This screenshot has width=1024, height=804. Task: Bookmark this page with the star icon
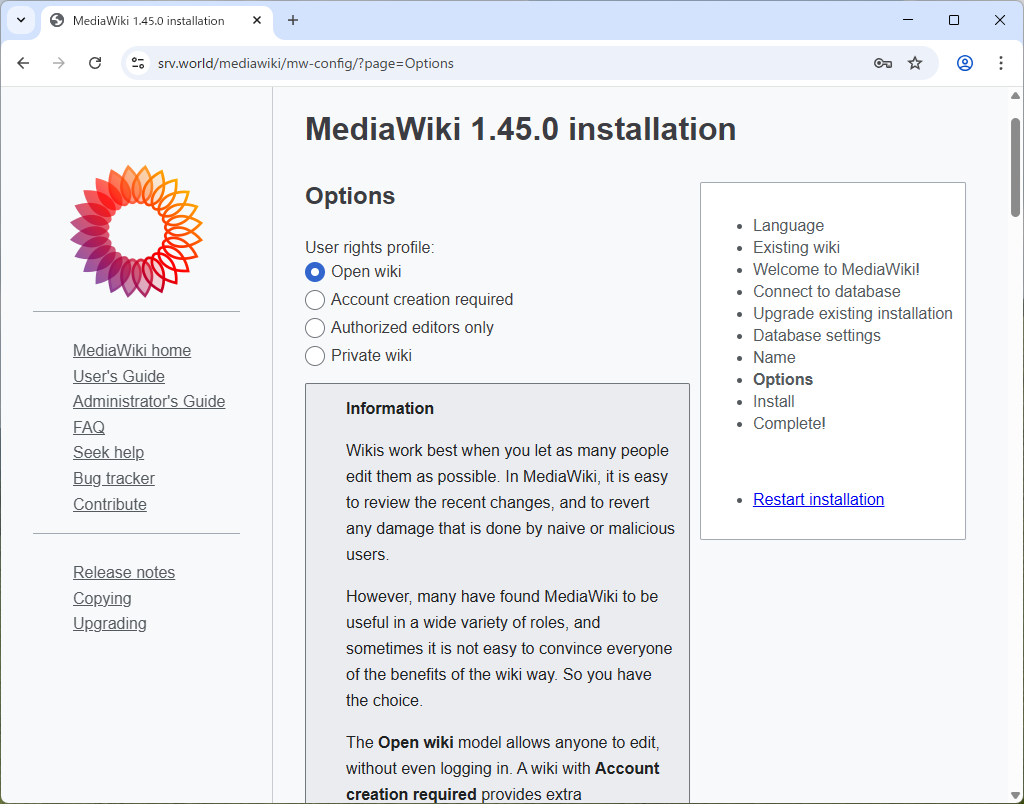click(x=915, y=62)
